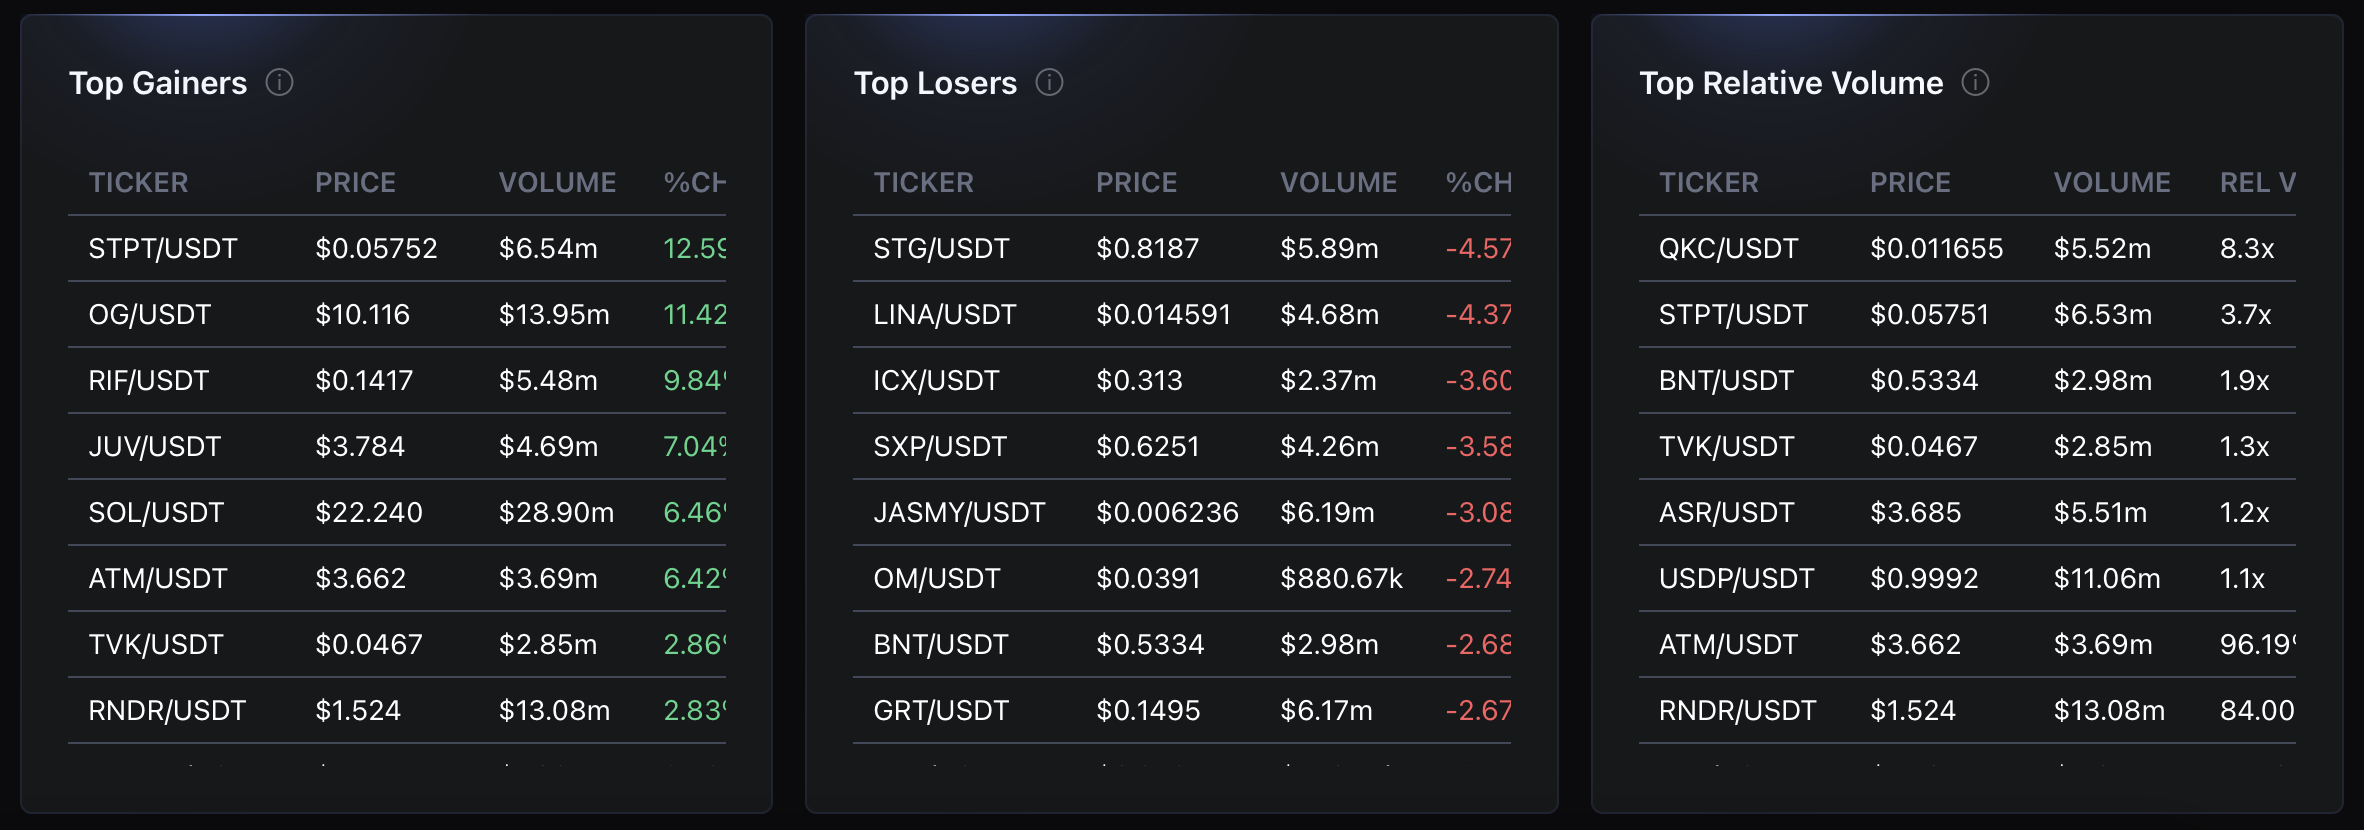Sort Top Losers by VOLUME column header
The height and width of the screenshot is (830, 2364).
coord(1338,183)
